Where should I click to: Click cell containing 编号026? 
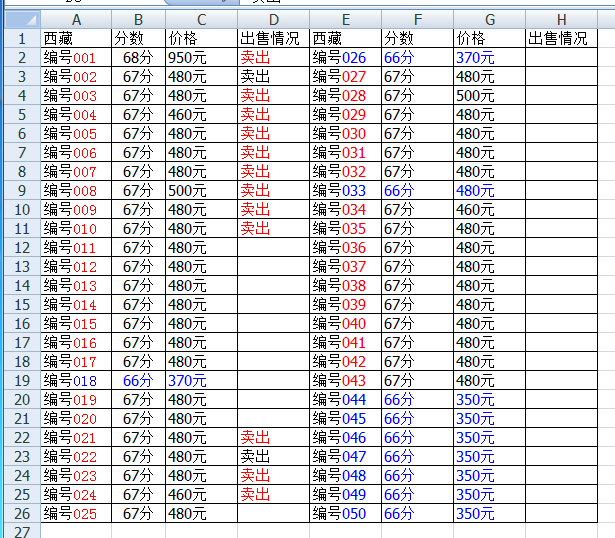pyautogui.click(x=345, y=57)
